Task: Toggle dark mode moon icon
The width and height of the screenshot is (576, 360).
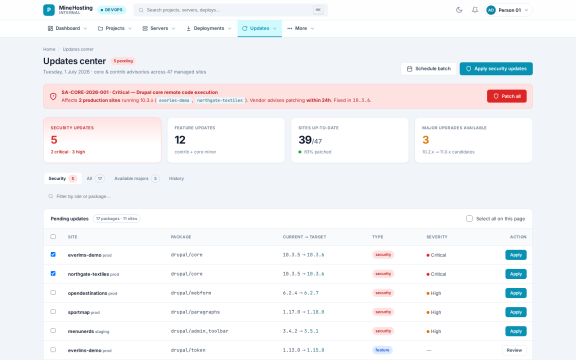Action: tap(459, 10)
